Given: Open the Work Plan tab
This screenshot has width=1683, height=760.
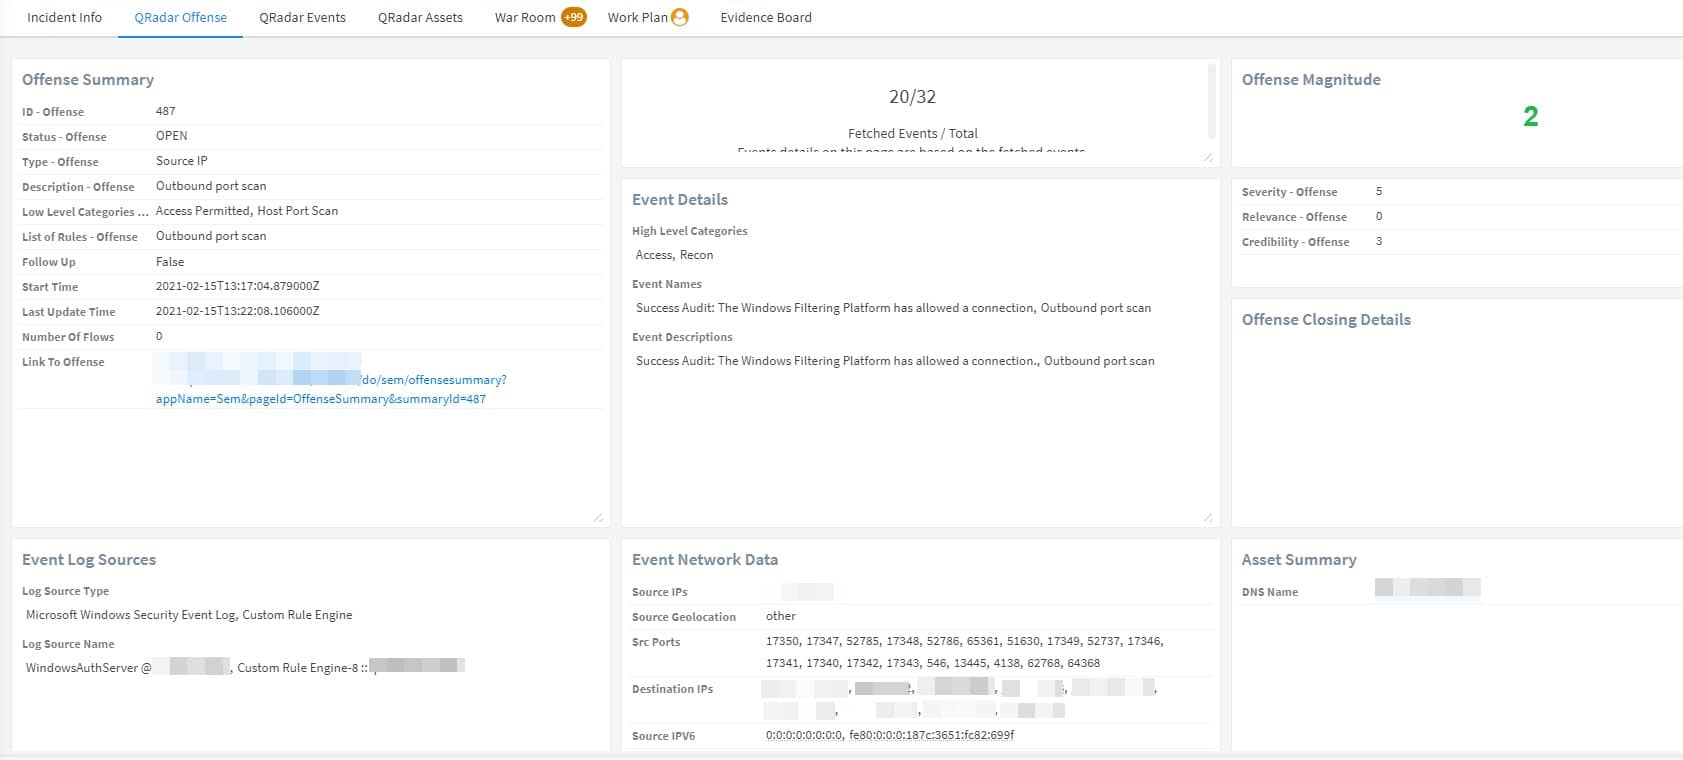Looking at the screenshot, I should [637, 17].
